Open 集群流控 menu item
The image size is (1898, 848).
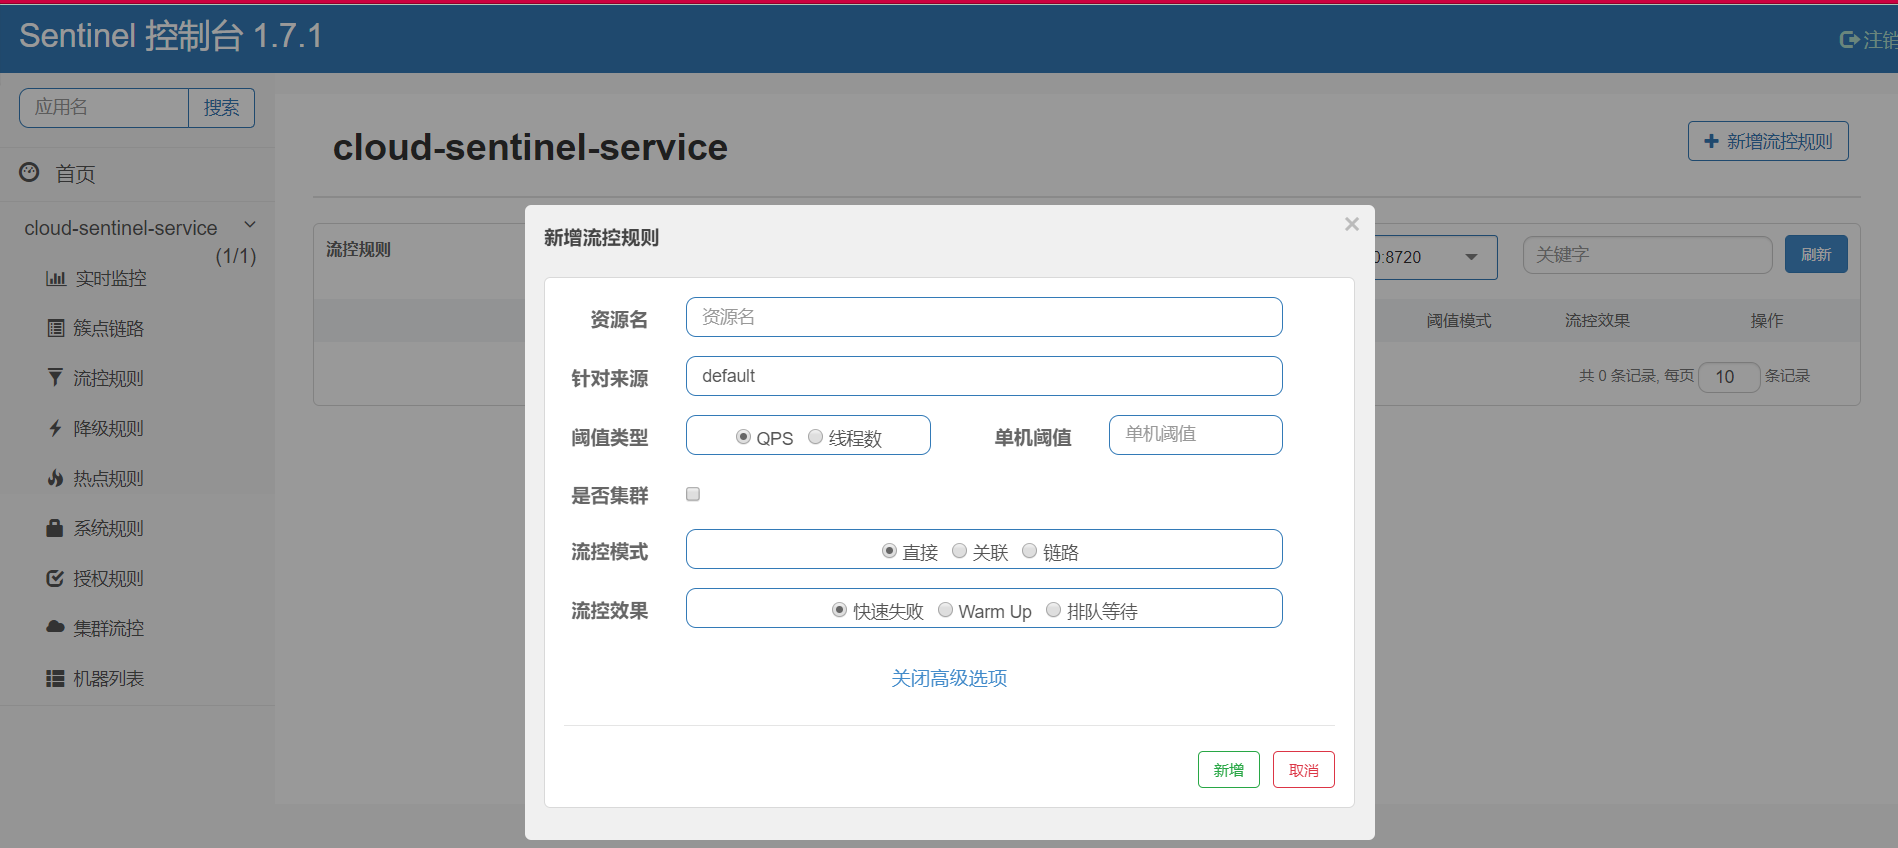[x=109, y=628]
